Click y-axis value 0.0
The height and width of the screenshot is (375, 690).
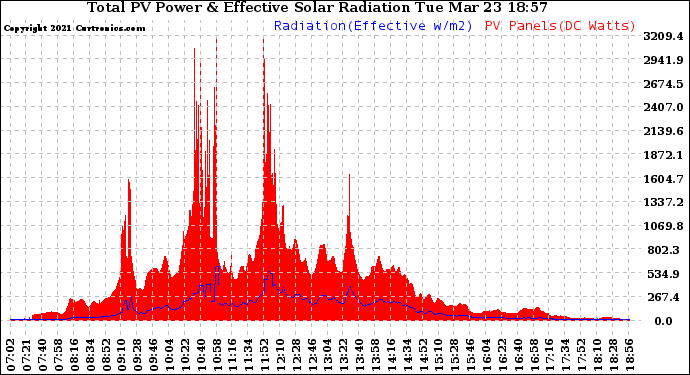pos(664,321)
